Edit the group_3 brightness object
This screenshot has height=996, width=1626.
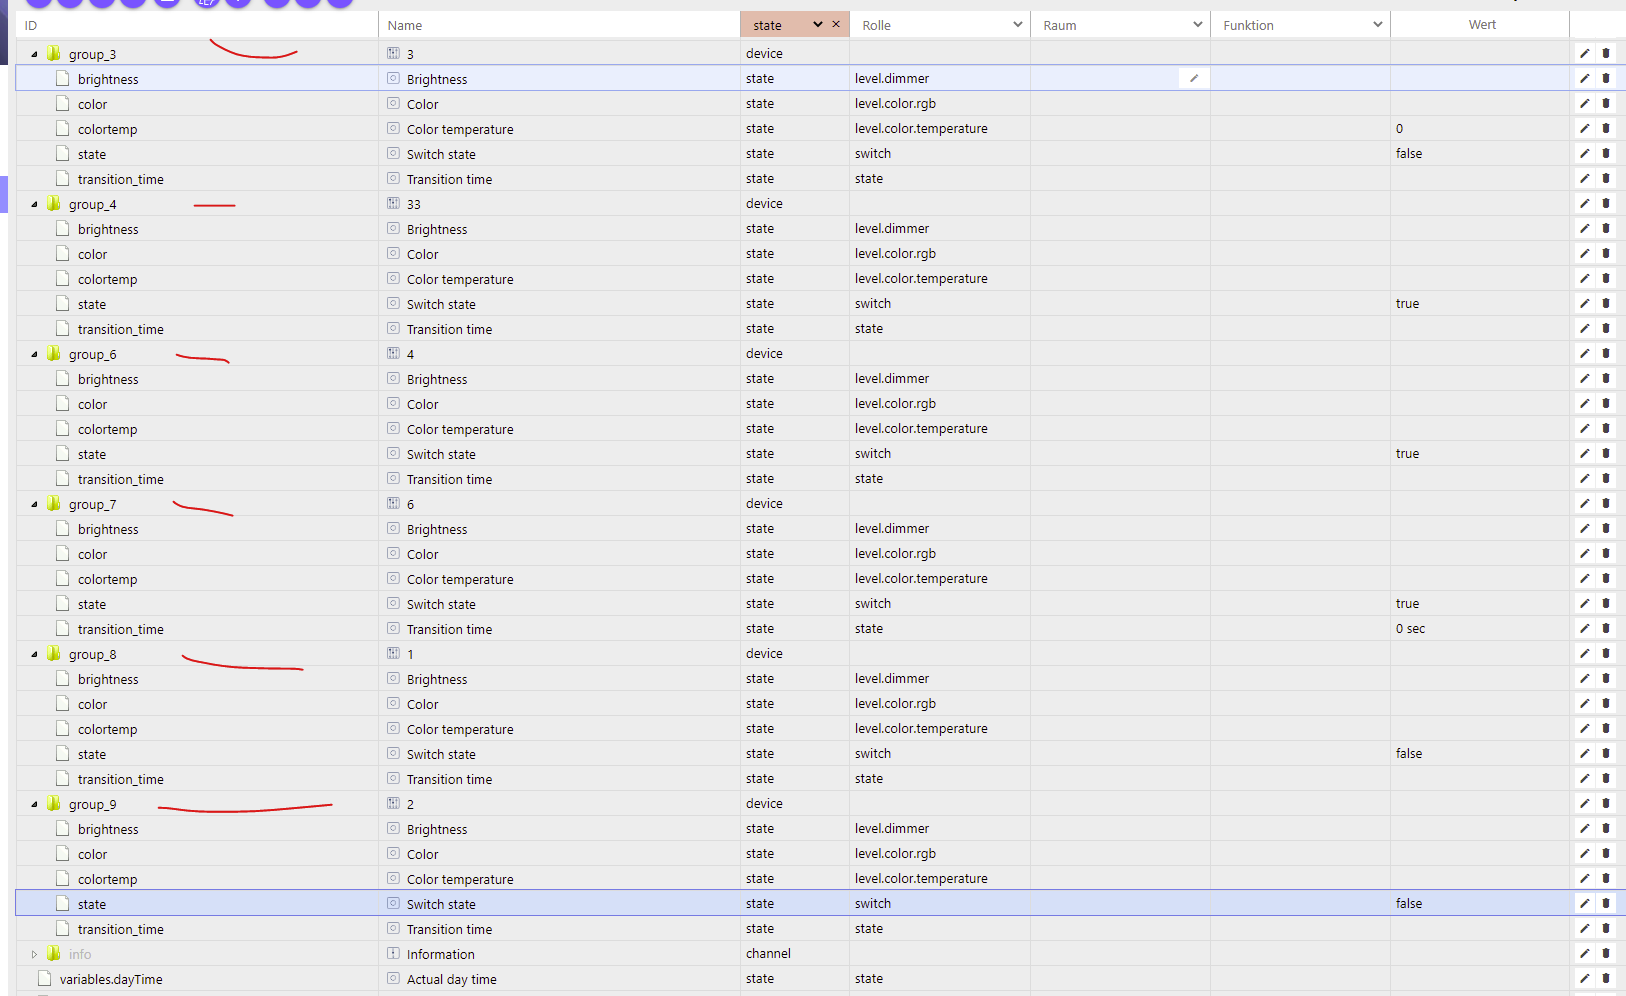[x=1584, y=78]
